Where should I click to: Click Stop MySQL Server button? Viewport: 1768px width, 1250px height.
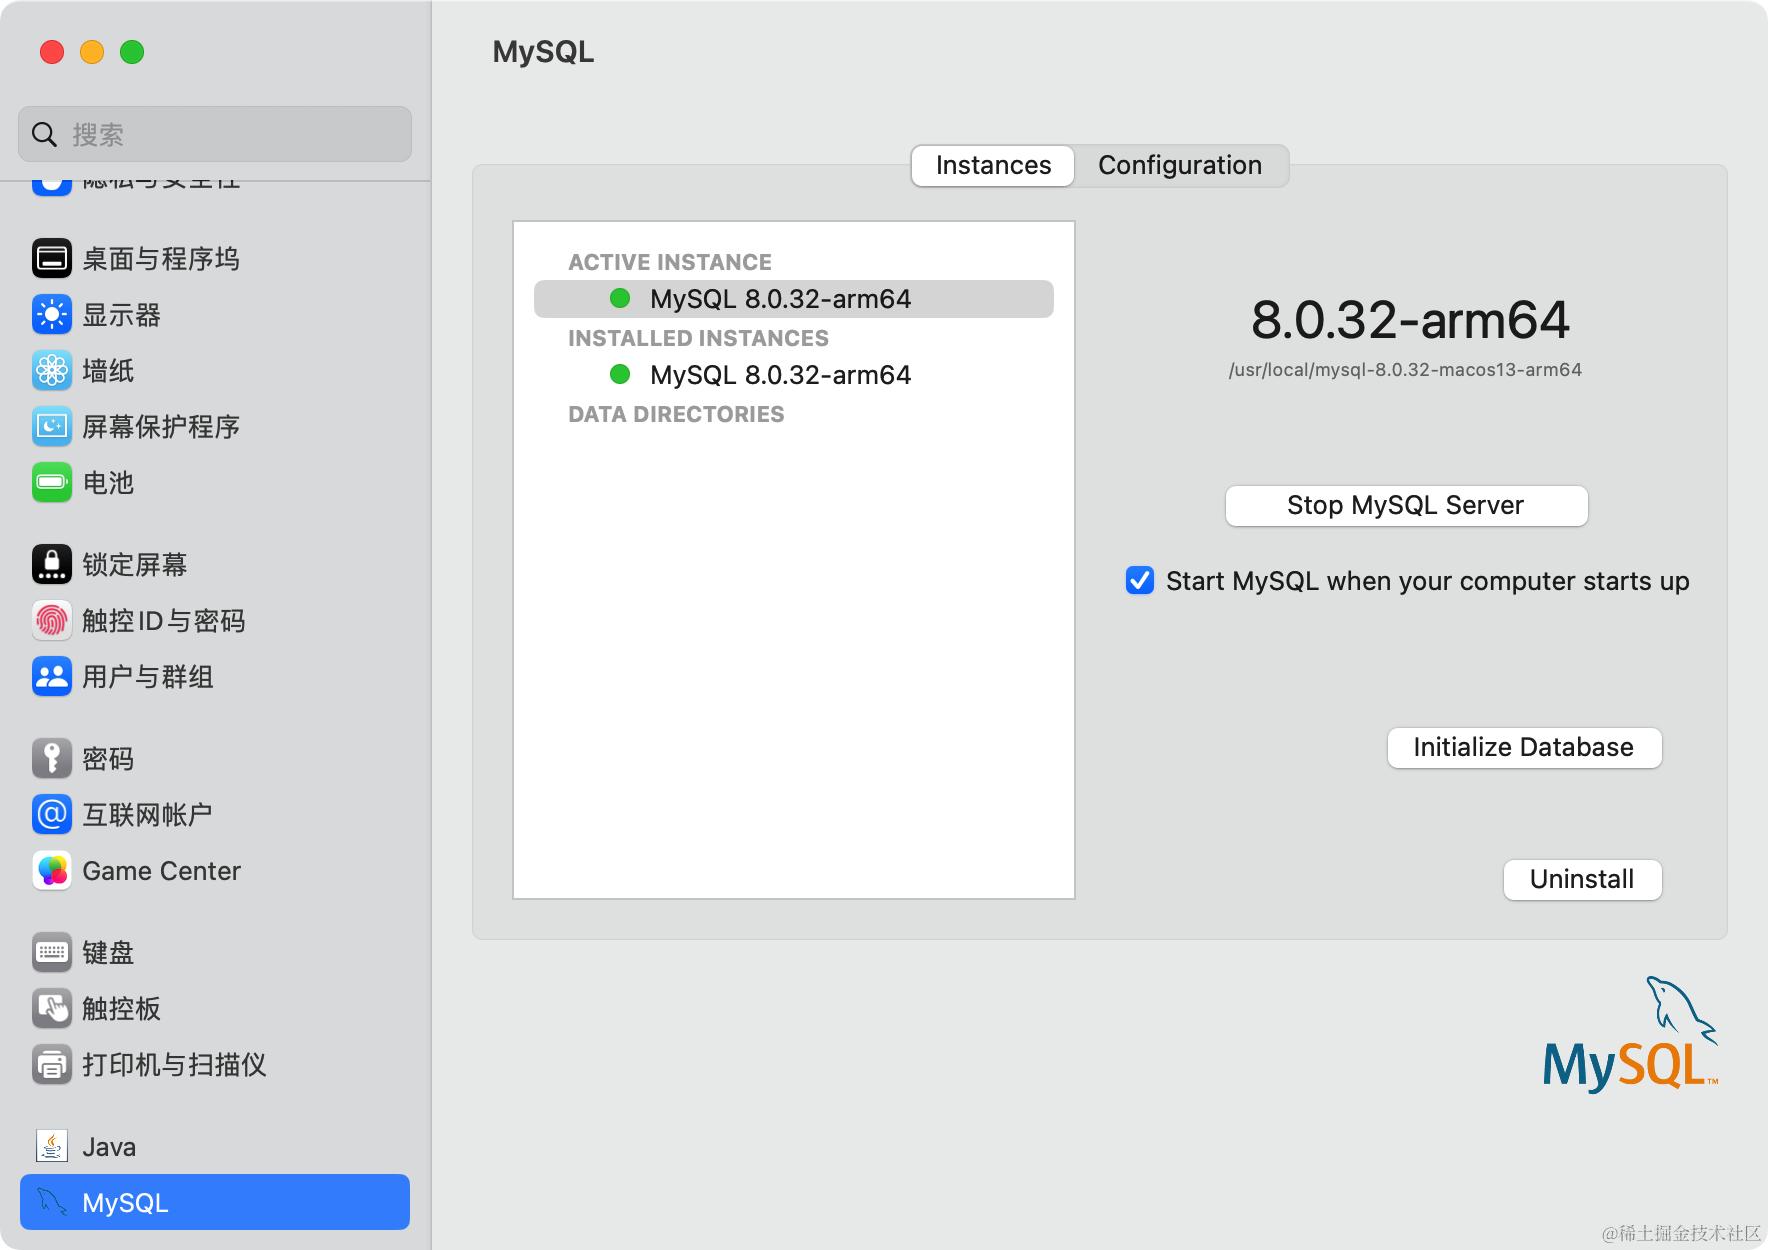click(1406, 505)
